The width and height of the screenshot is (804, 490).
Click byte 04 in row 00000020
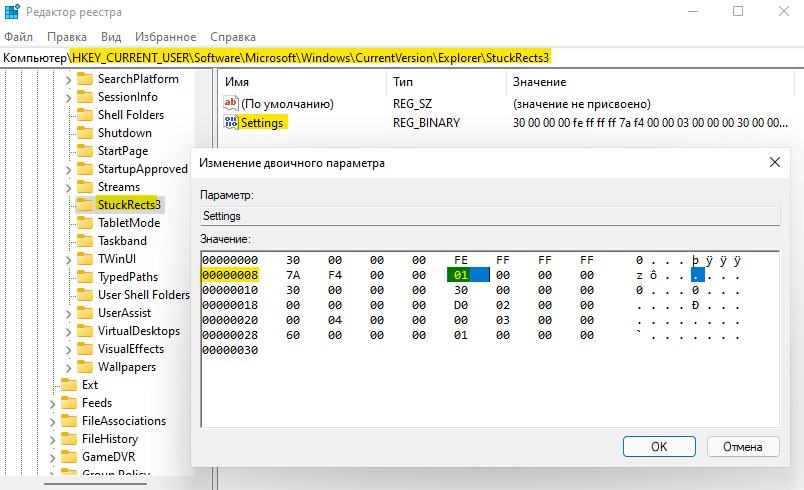click(335, 320)
